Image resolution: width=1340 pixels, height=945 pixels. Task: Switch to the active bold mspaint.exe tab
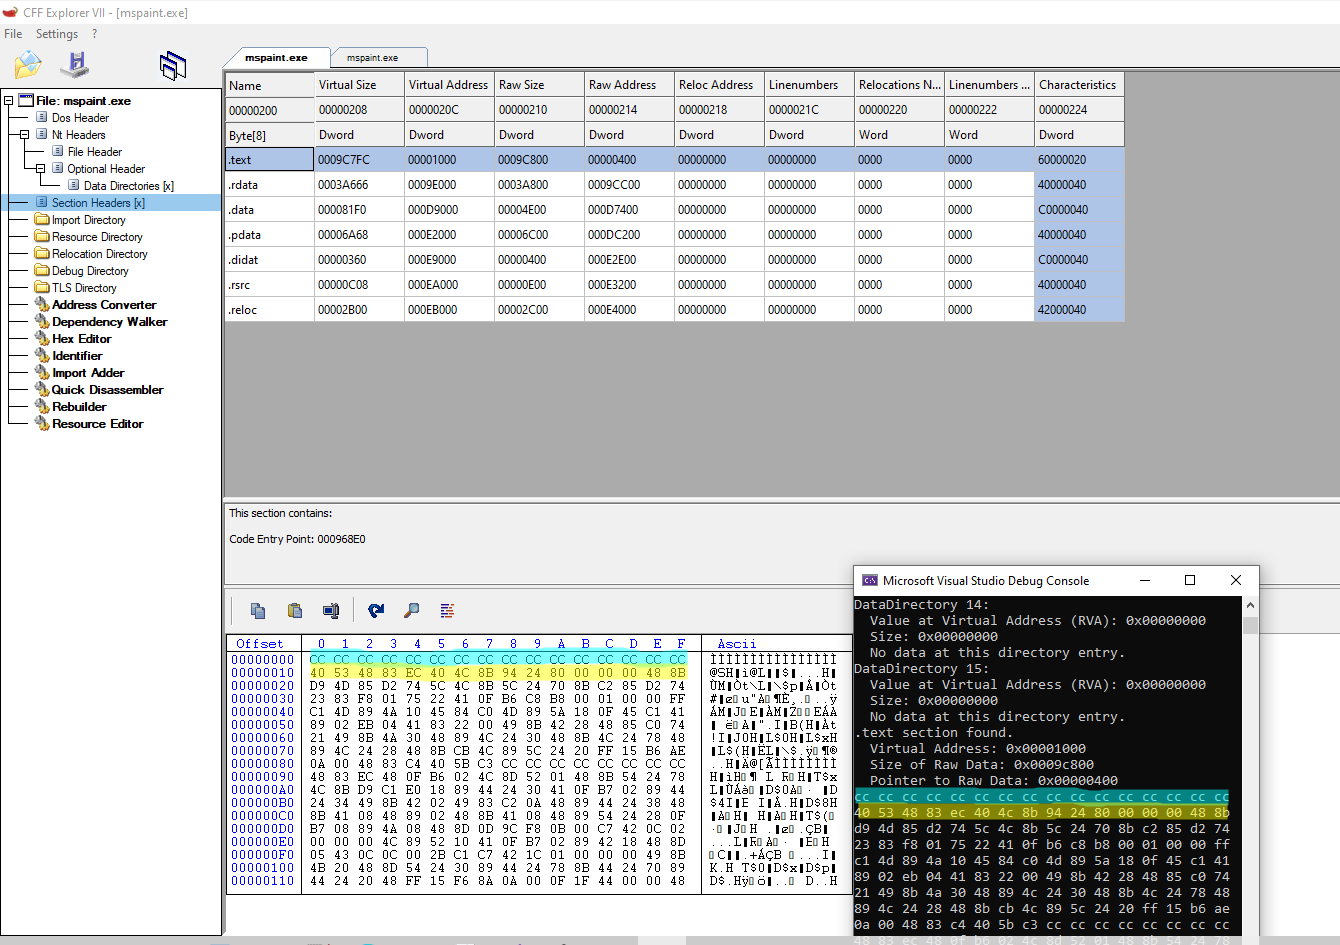coord(277,57)
